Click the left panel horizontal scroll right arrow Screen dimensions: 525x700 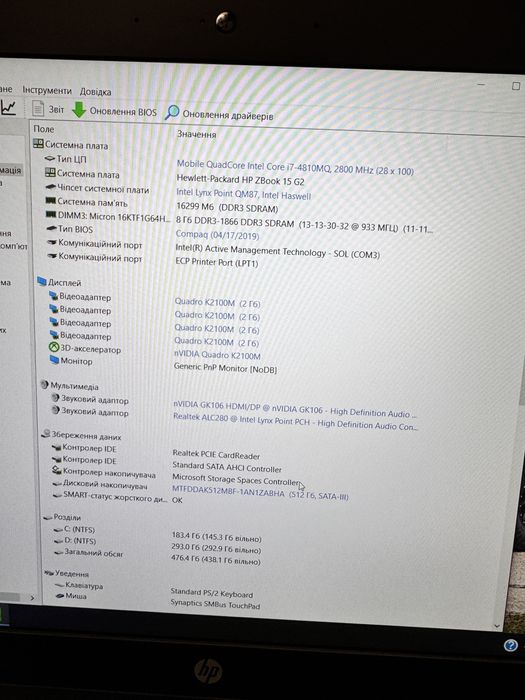32,598
